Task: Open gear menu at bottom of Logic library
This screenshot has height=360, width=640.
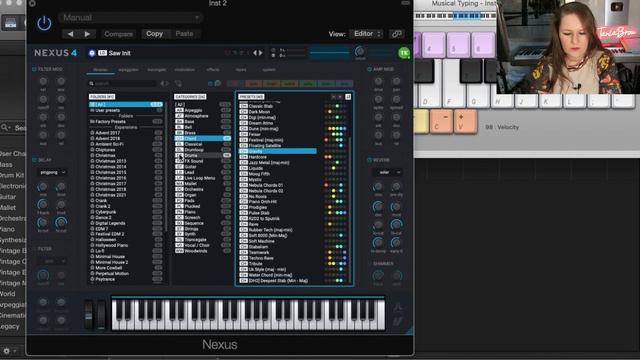Action: tap(7, 351)
